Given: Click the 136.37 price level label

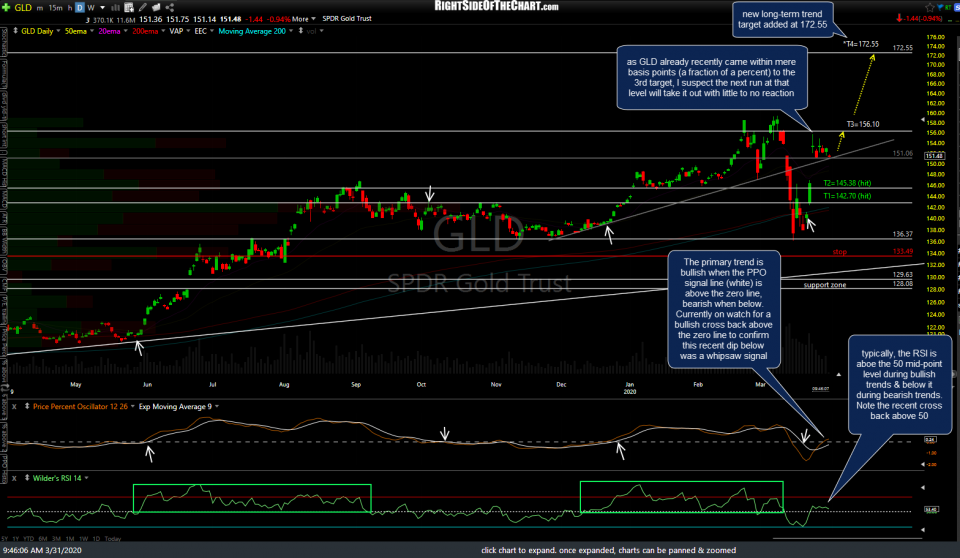Looking at the screenshot, I should click(x=902, y=234).
